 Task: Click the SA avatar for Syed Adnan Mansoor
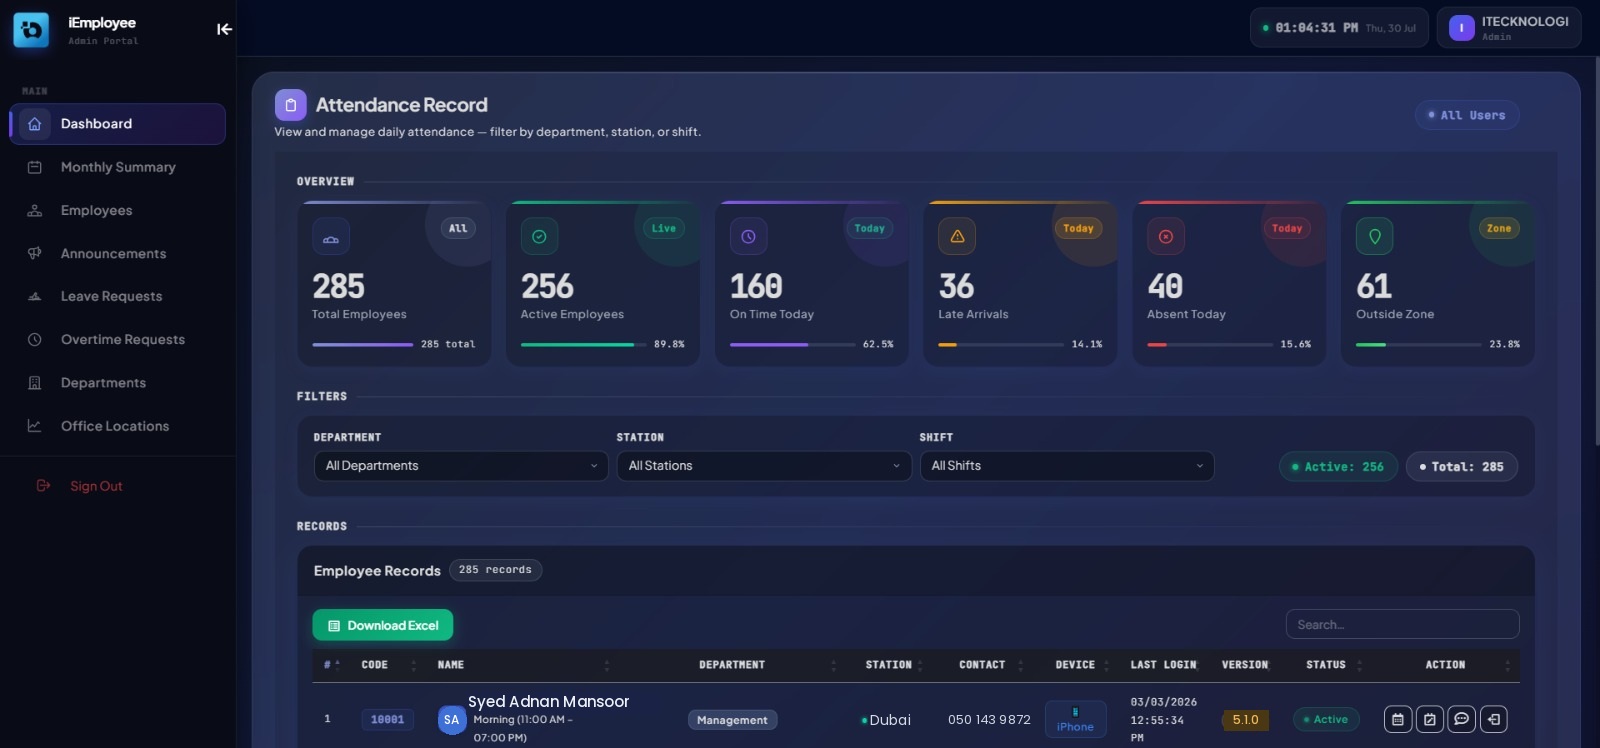[452, 720]
